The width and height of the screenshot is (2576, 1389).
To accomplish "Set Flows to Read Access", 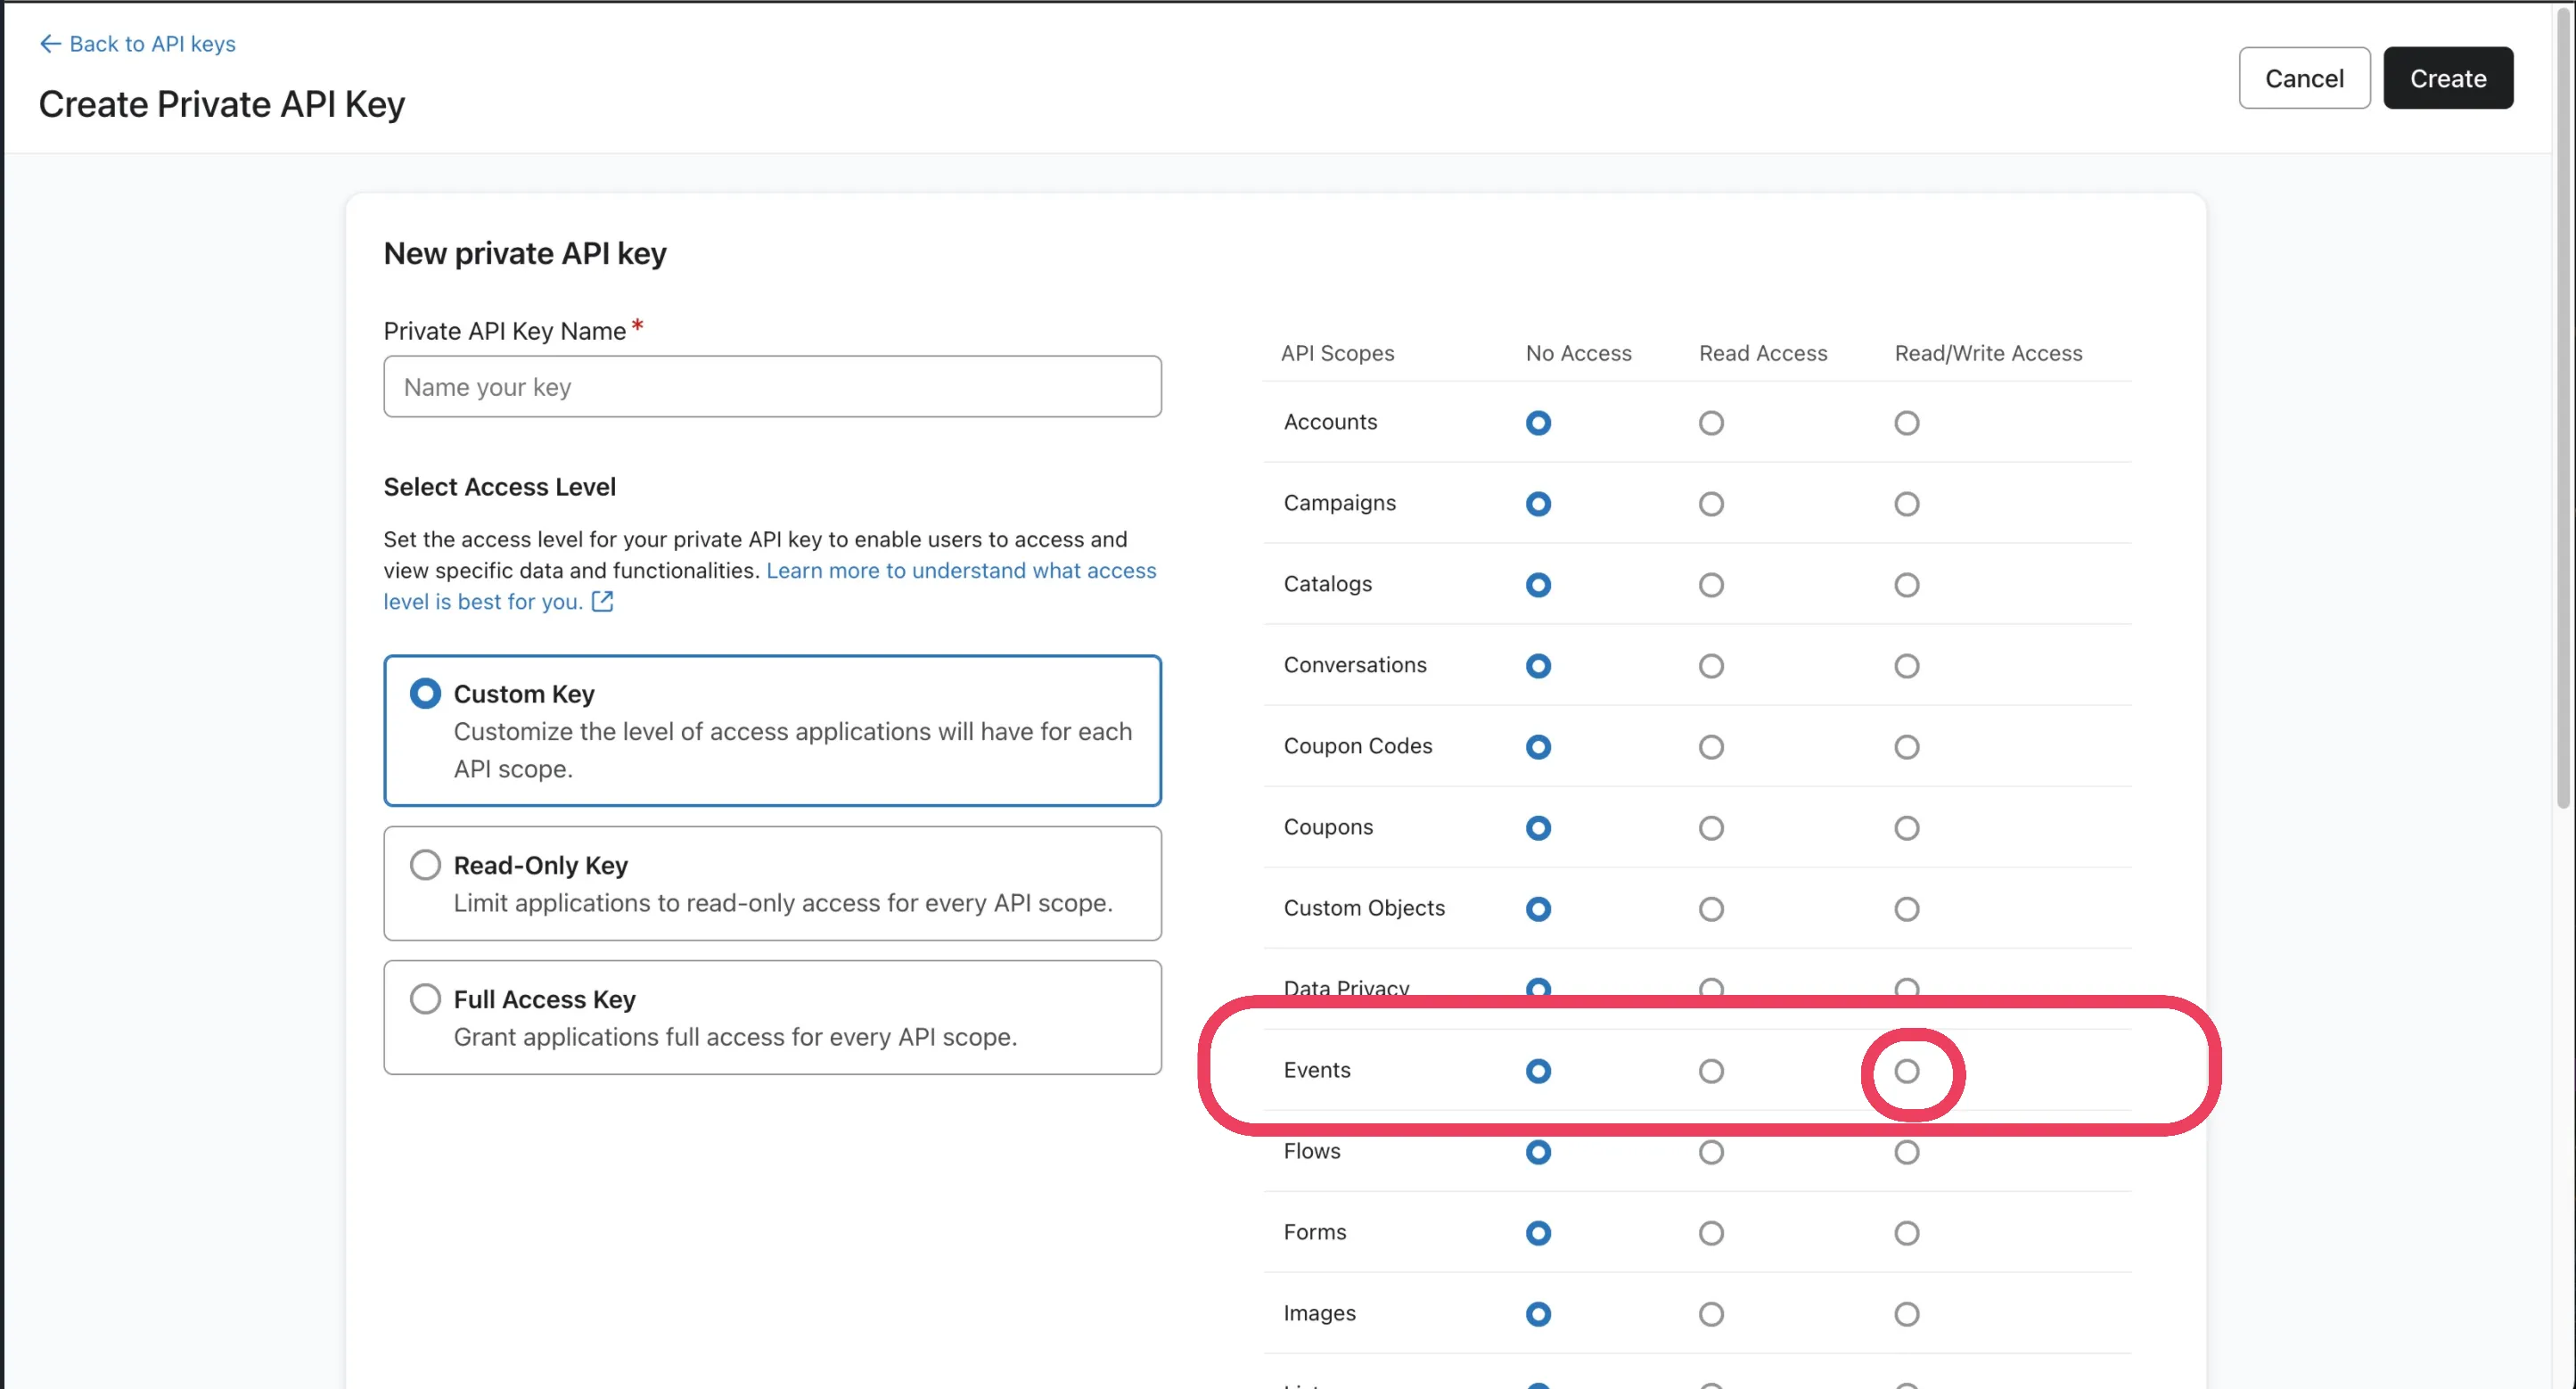I will coord(1711,1152).
